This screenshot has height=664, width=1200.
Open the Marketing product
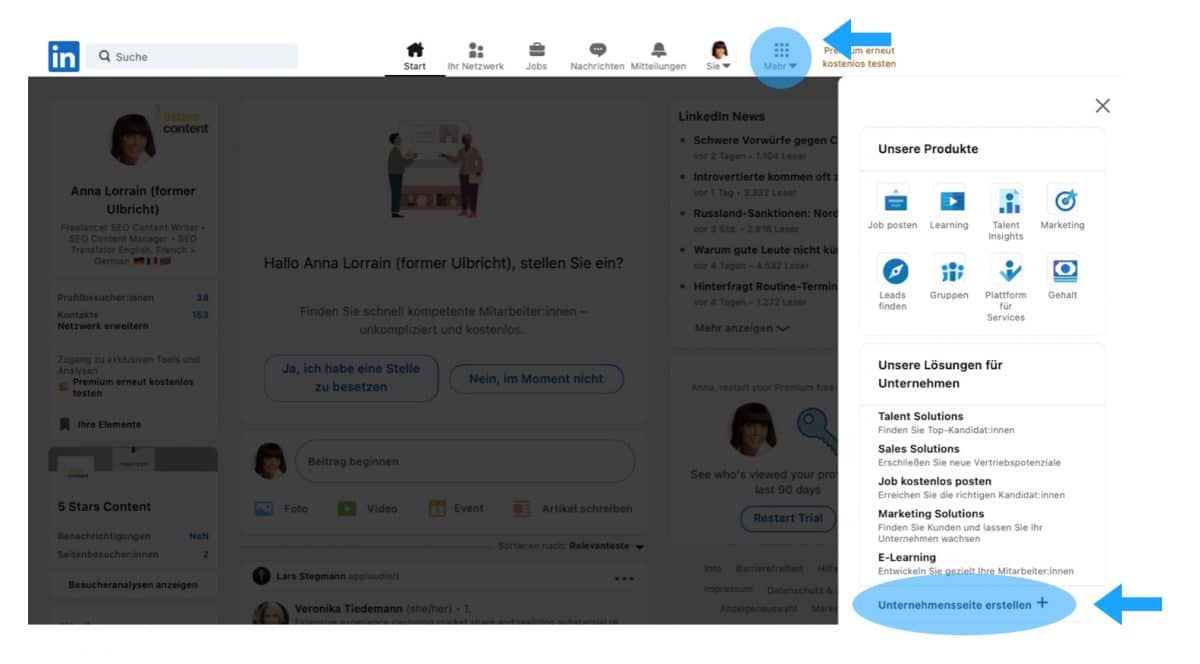pyautogui.click(x=1062, y=207)
